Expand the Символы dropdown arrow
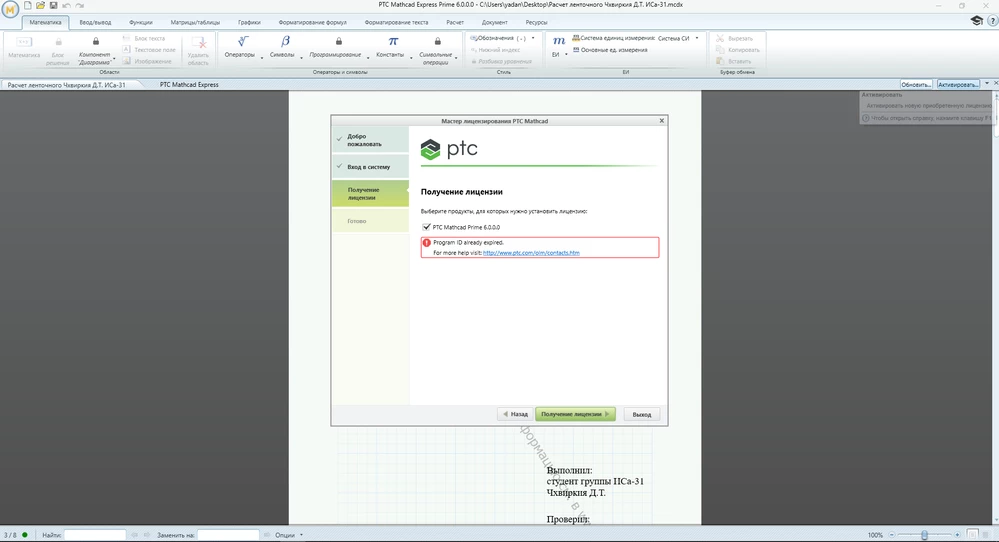 pyautogui.click(x=301, y=58)
